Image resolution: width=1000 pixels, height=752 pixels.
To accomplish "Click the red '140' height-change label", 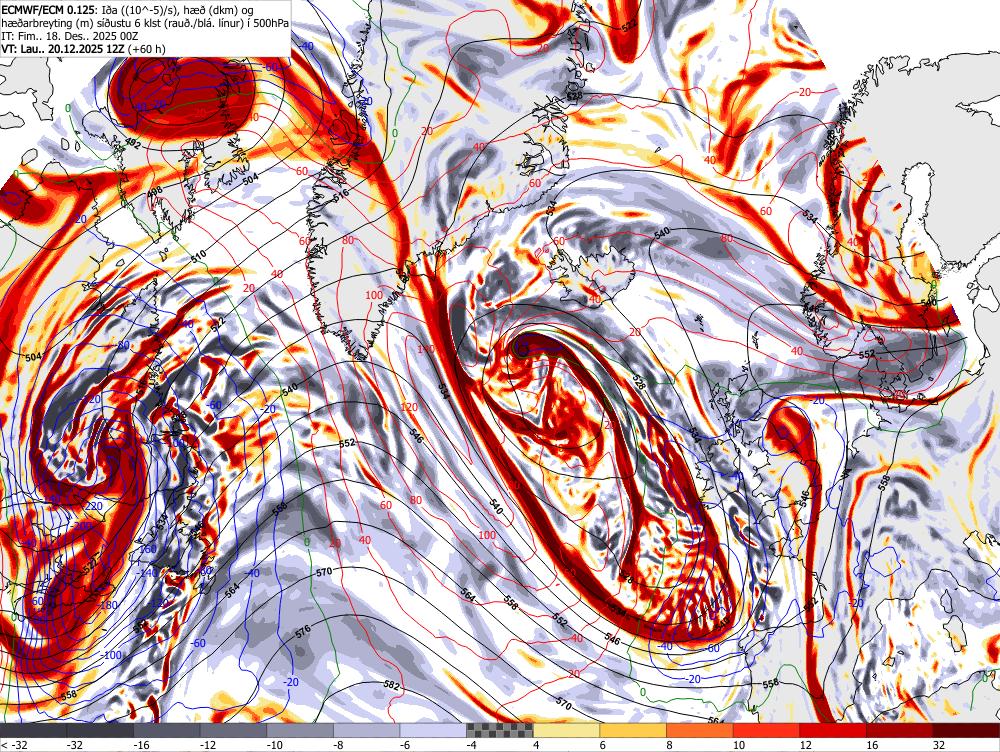I will coord(425,349).
